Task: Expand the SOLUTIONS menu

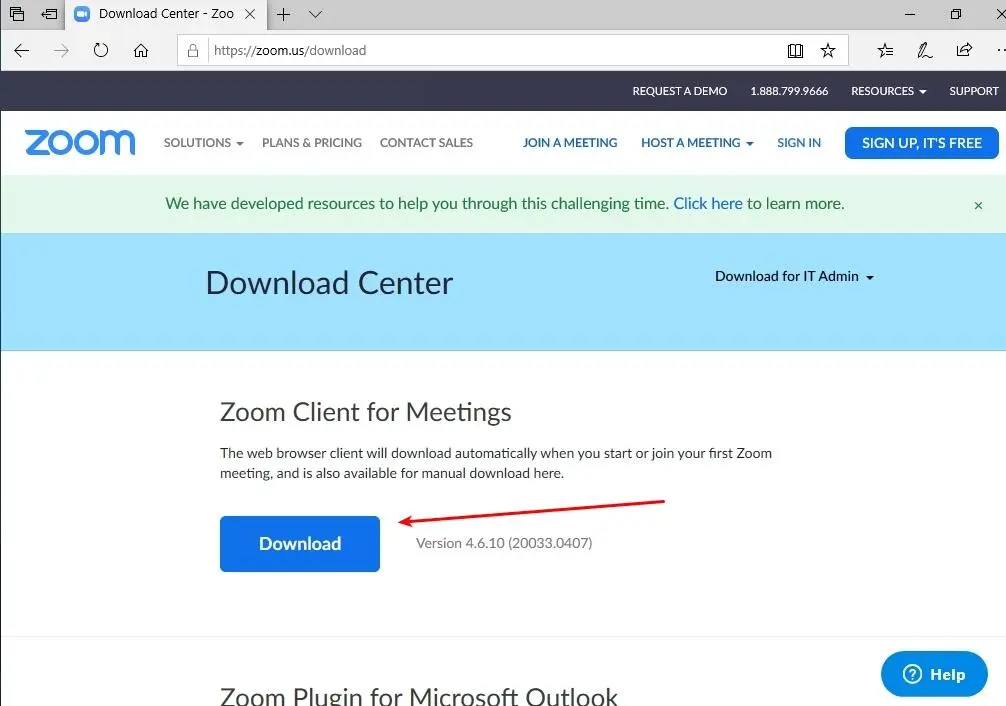Action: 203,142
